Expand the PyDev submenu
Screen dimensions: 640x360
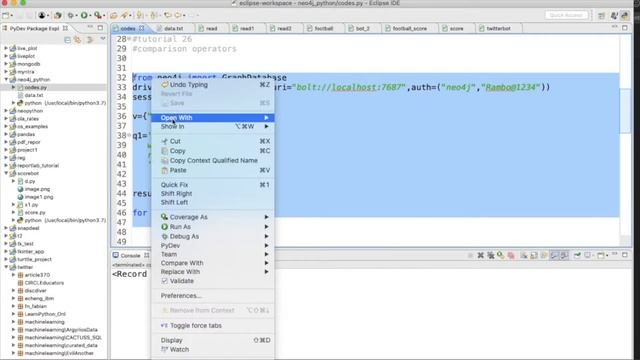pos(213,246)
